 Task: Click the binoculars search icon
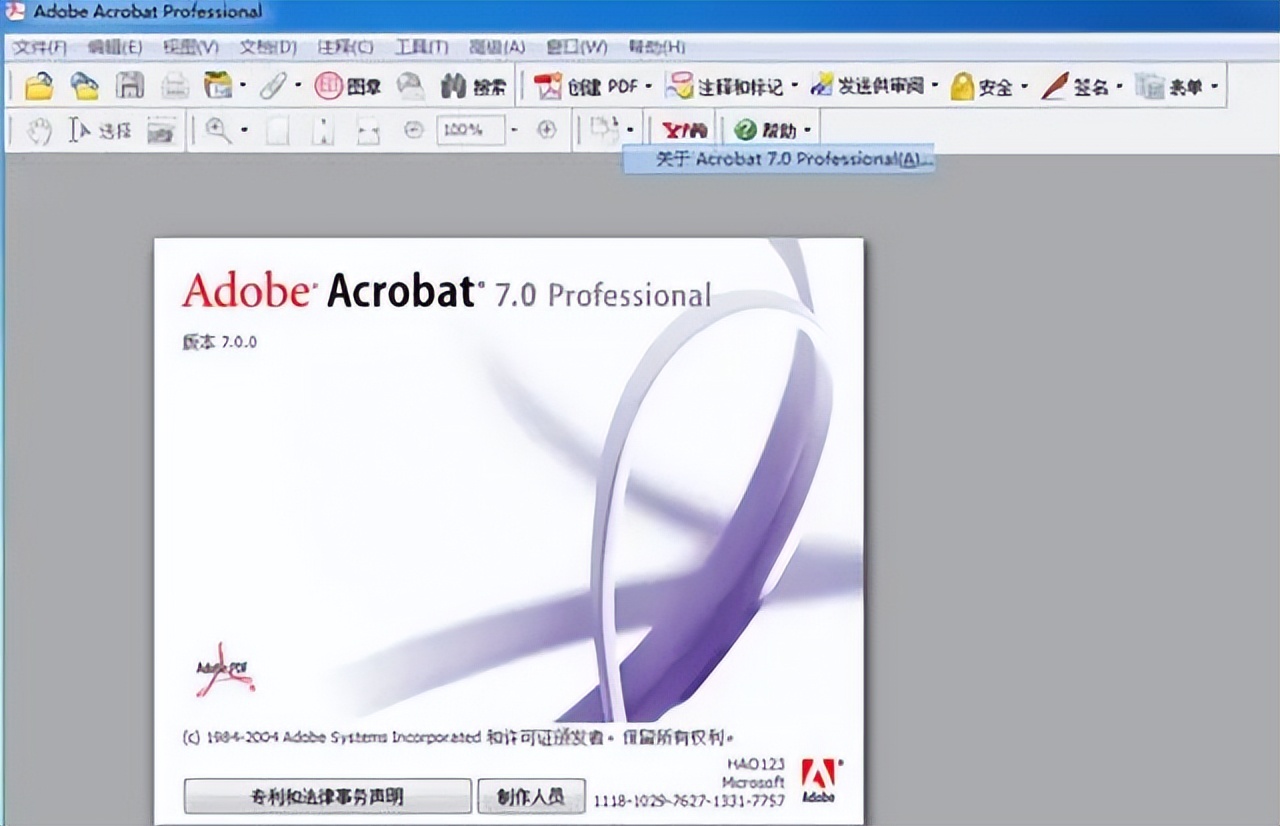455,87
